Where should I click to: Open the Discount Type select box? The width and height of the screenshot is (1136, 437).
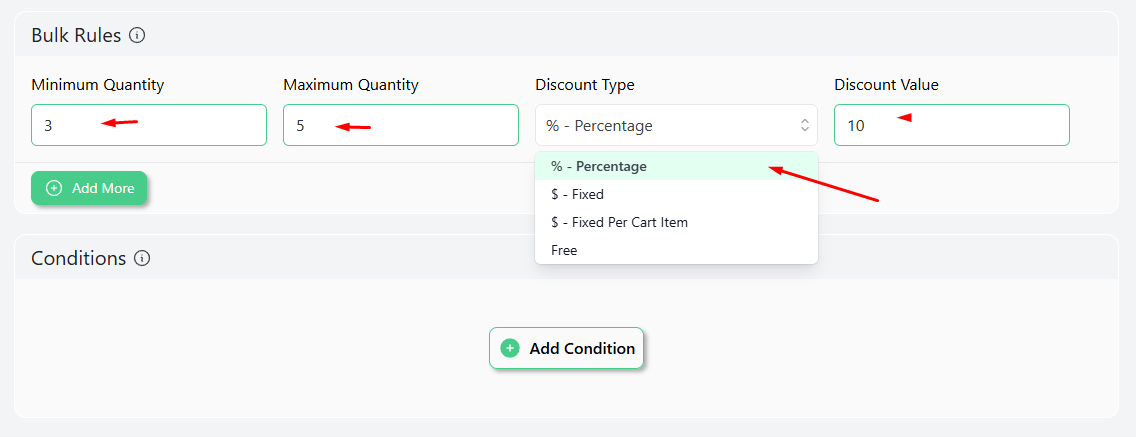[x=676, y=125]
